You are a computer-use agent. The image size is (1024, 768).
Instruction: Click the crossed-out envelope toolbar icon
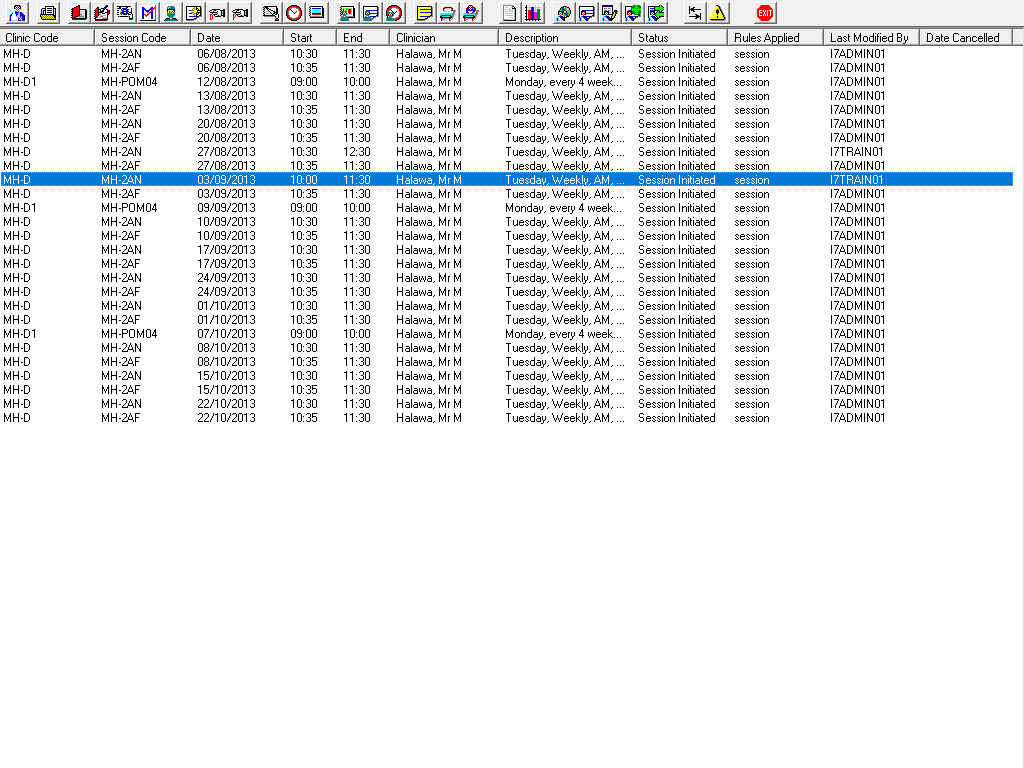(270, 12)
